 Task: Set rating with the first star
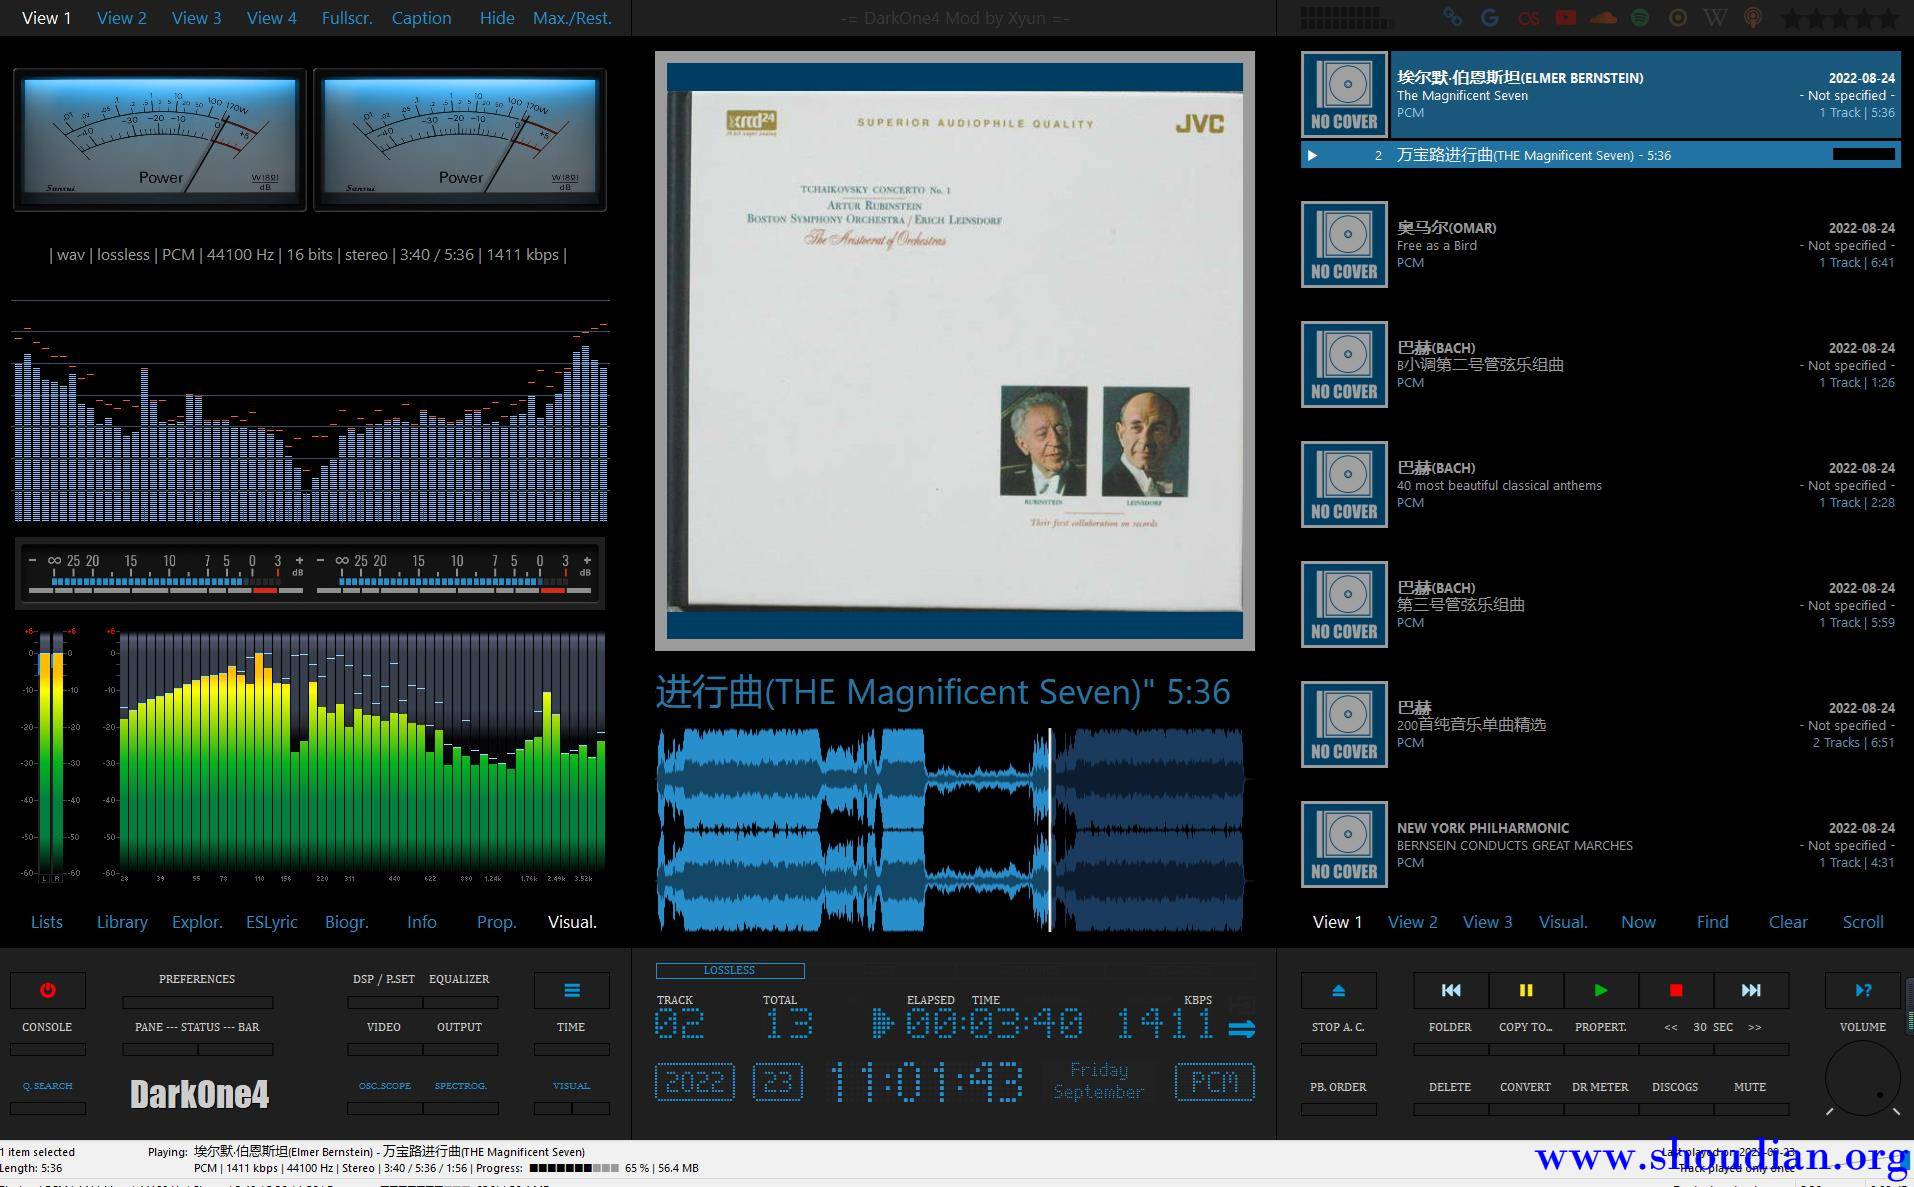[1792, 18]
